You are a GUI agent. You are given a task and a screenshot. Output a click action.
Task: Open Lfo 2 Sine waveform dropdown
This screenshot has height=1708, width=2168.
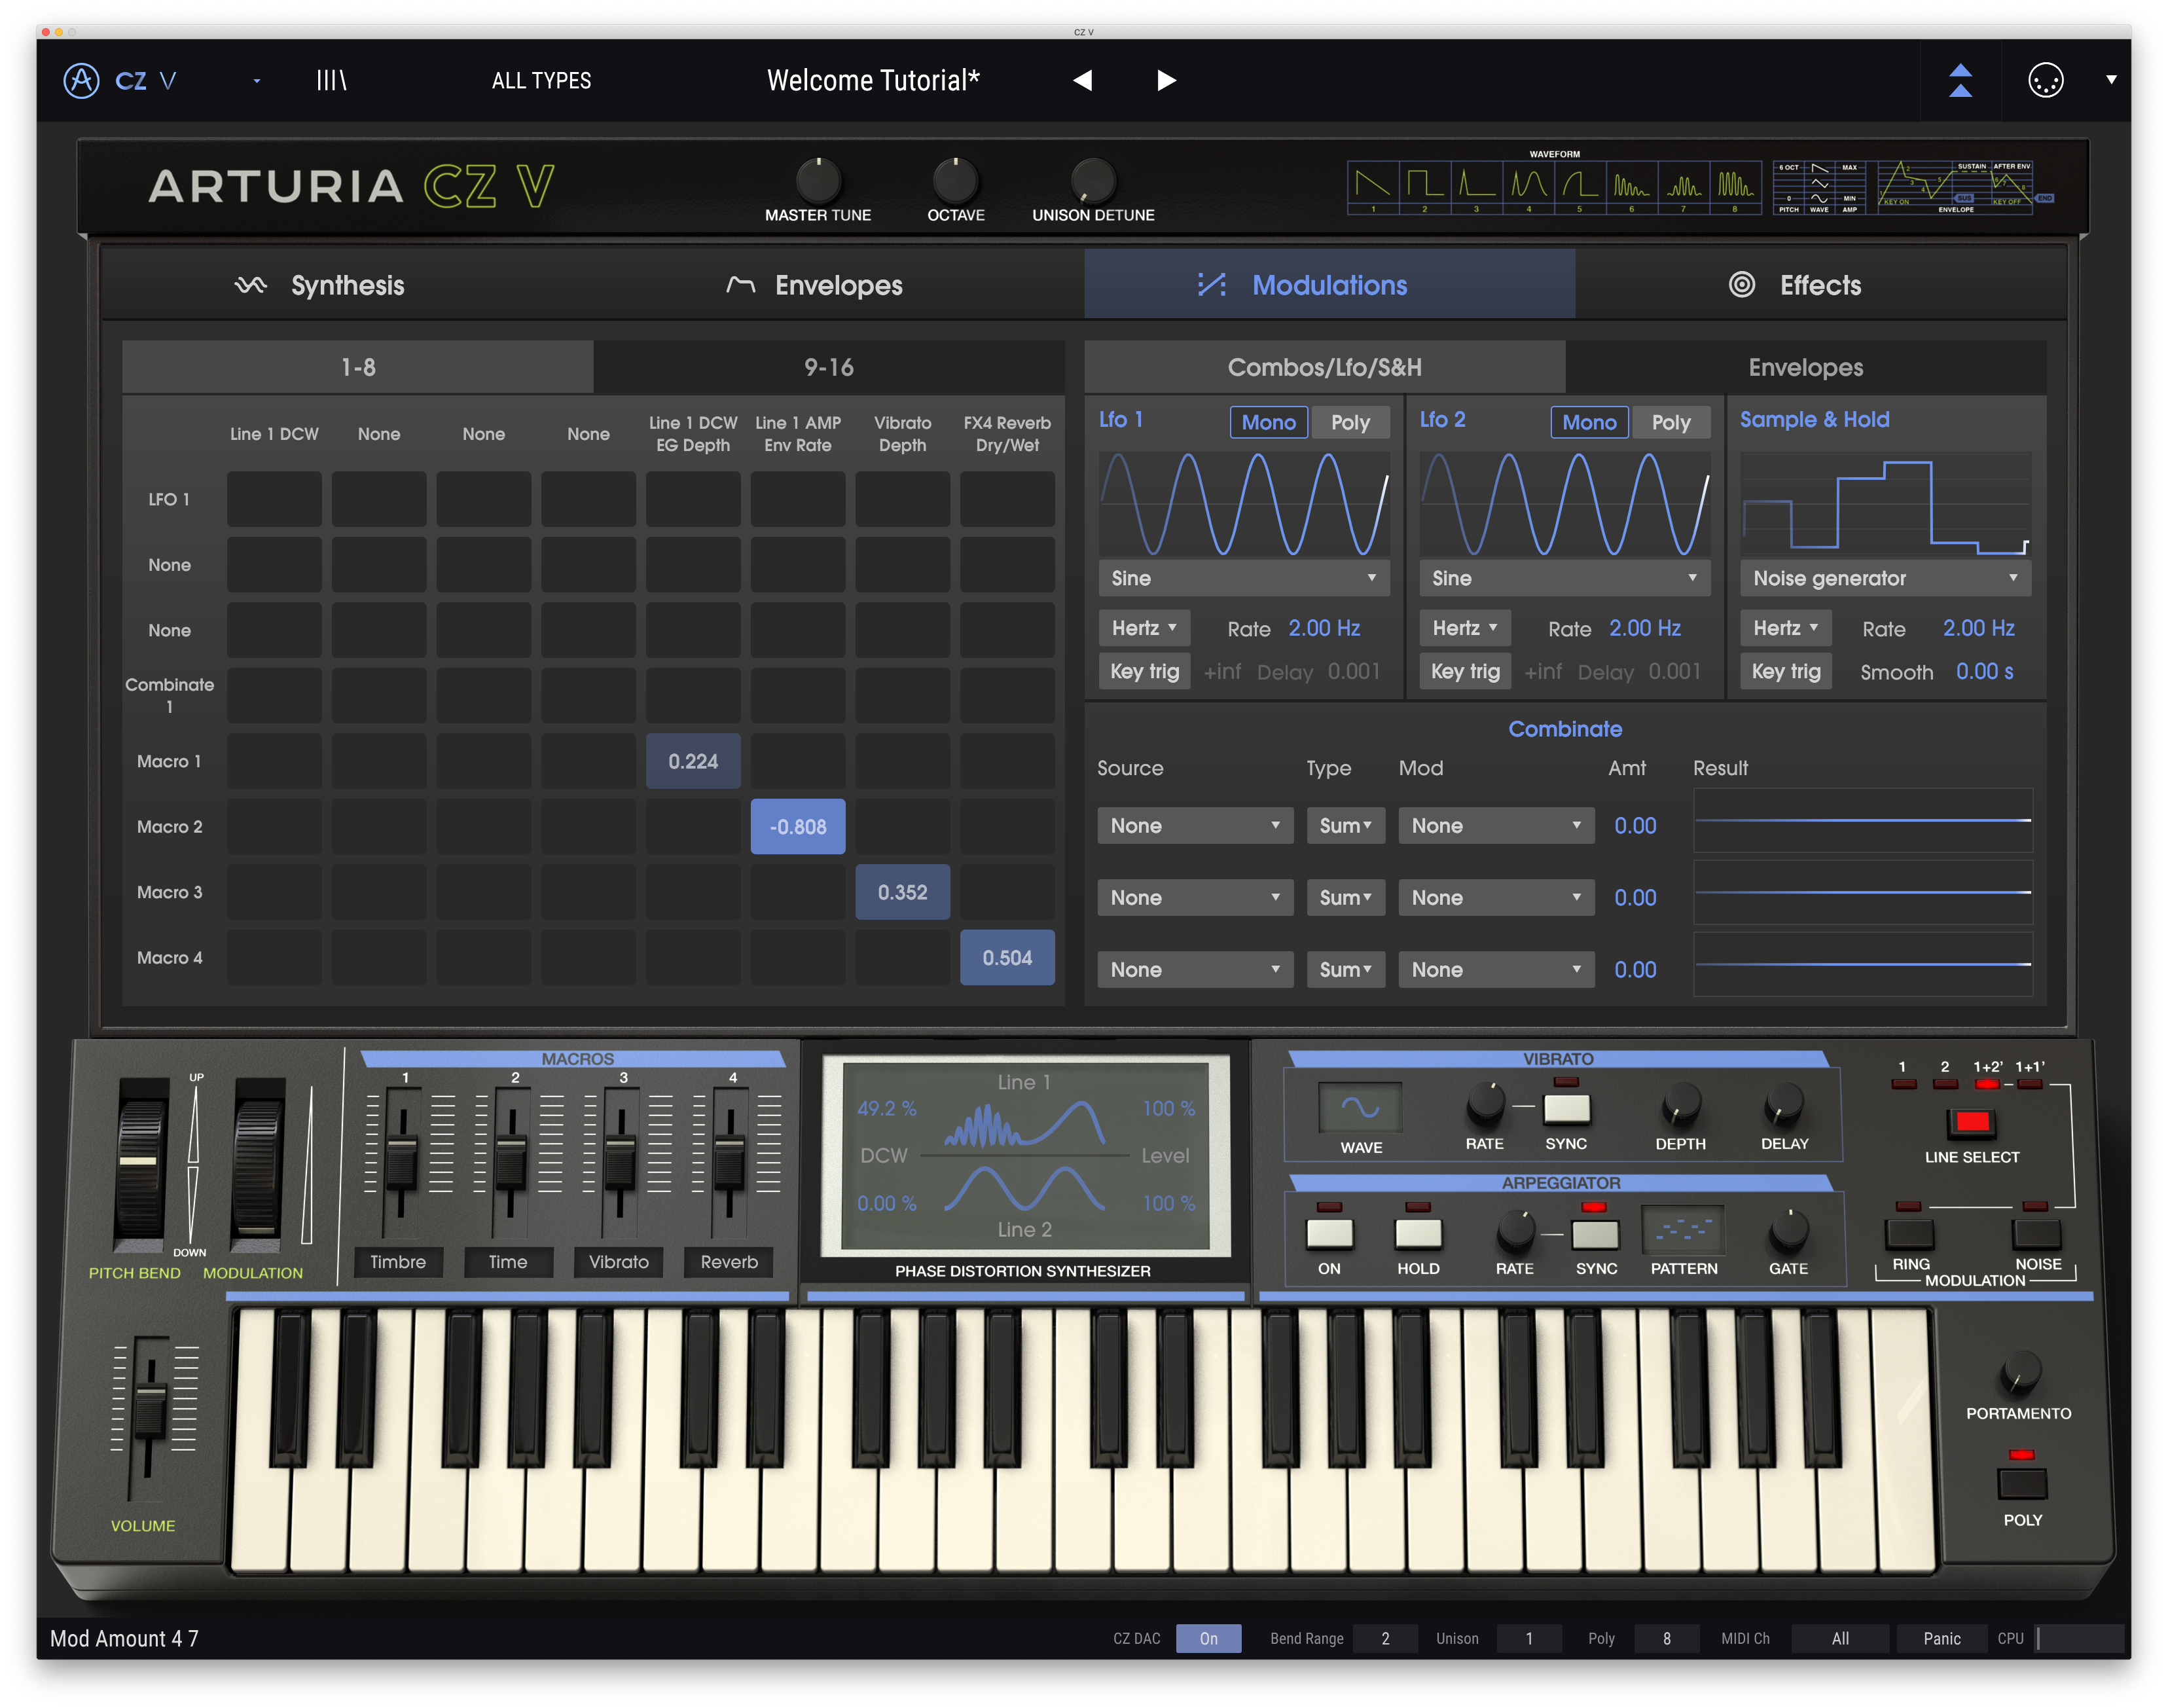click(1565, 578)
